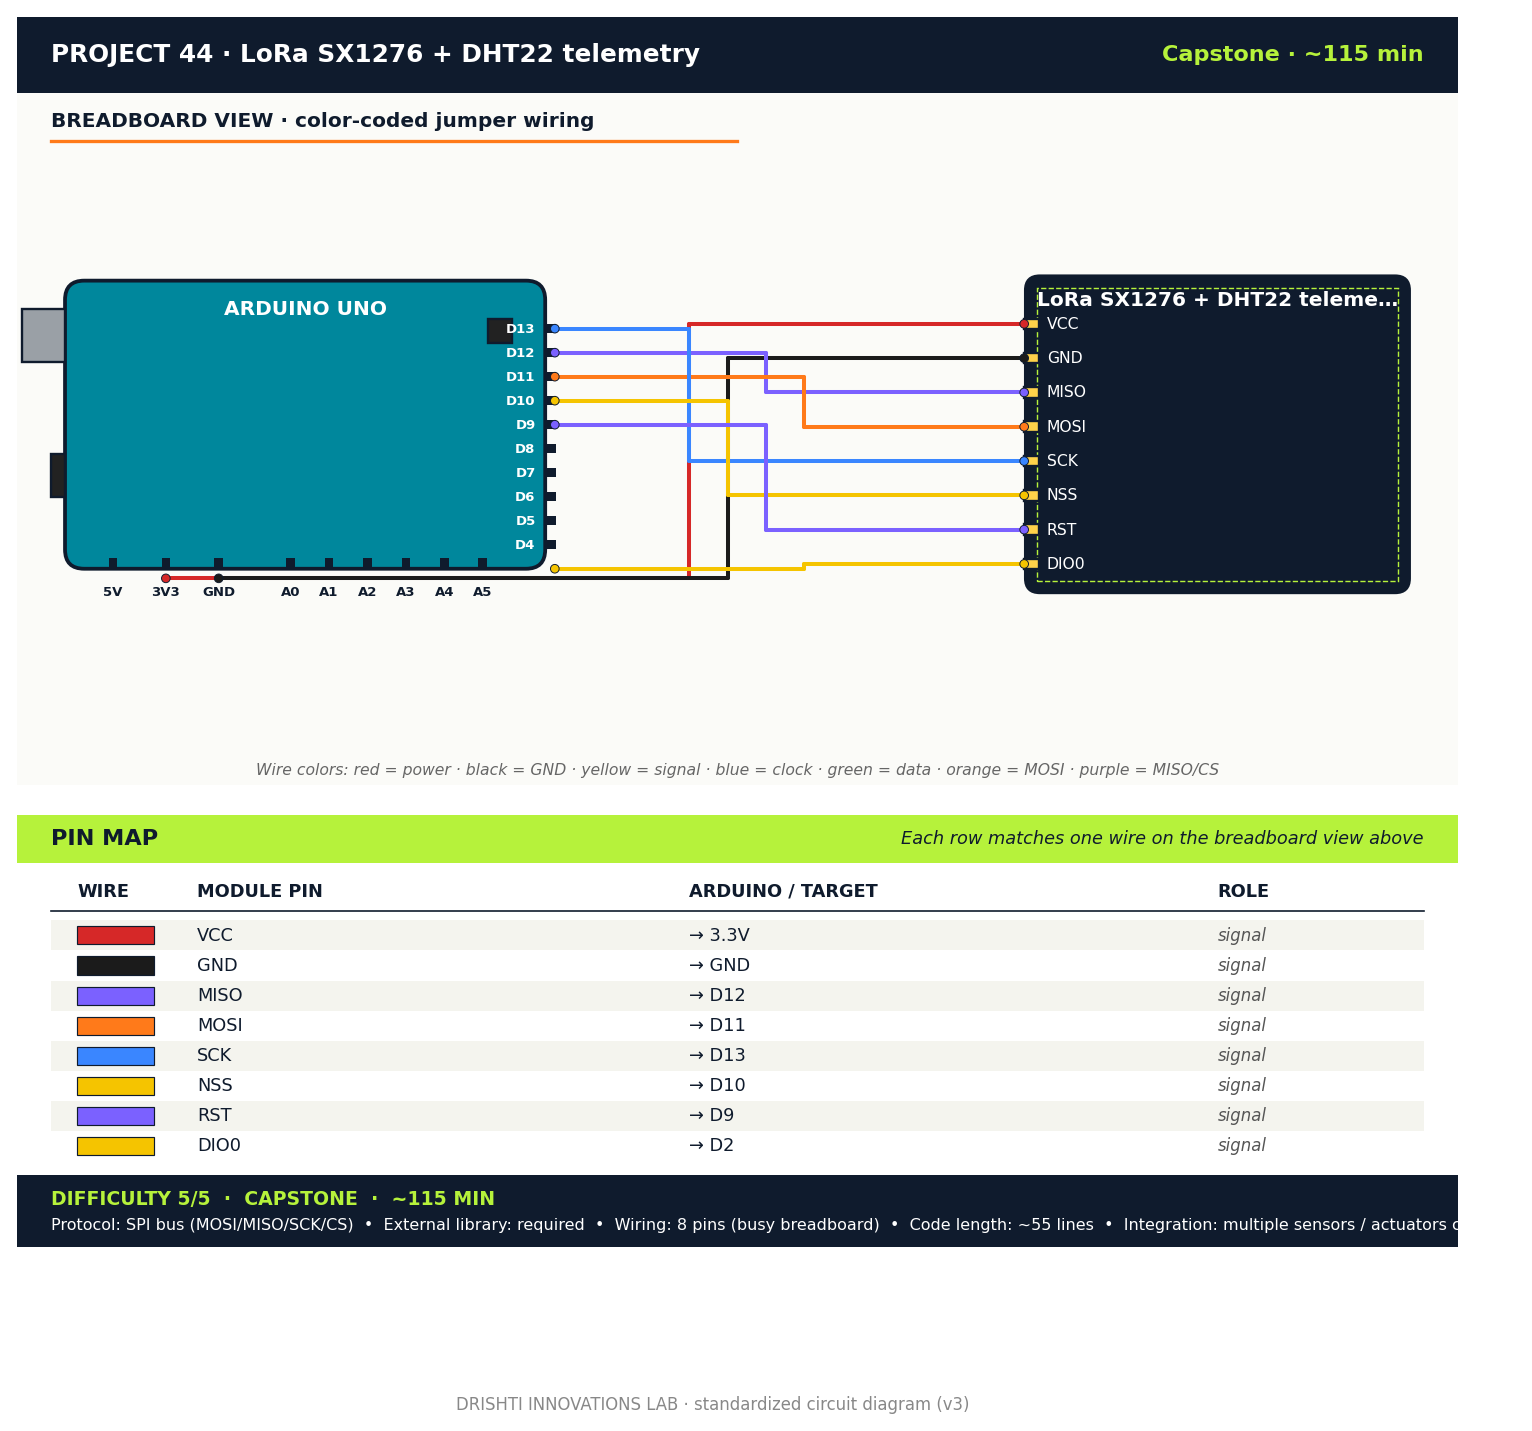Click the blue SCK wire color swatch
1532x1431 pixels.
point(116,1055)
